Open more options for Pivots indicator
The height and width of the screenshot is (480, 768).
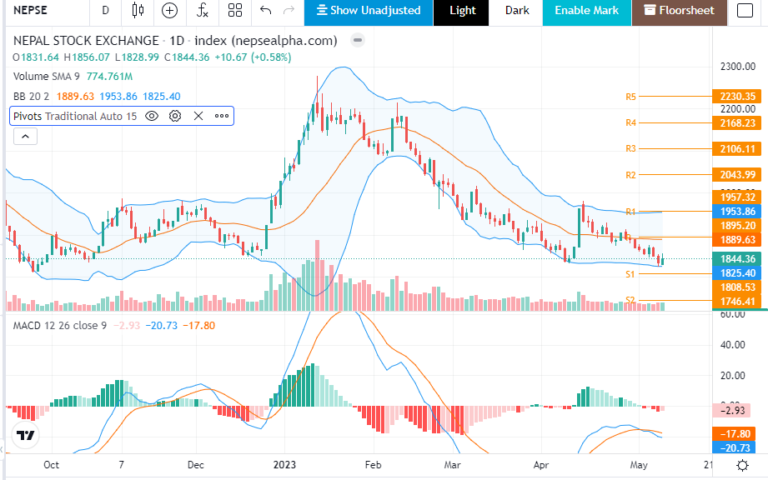pyautogui.click(x=221, y=116)
